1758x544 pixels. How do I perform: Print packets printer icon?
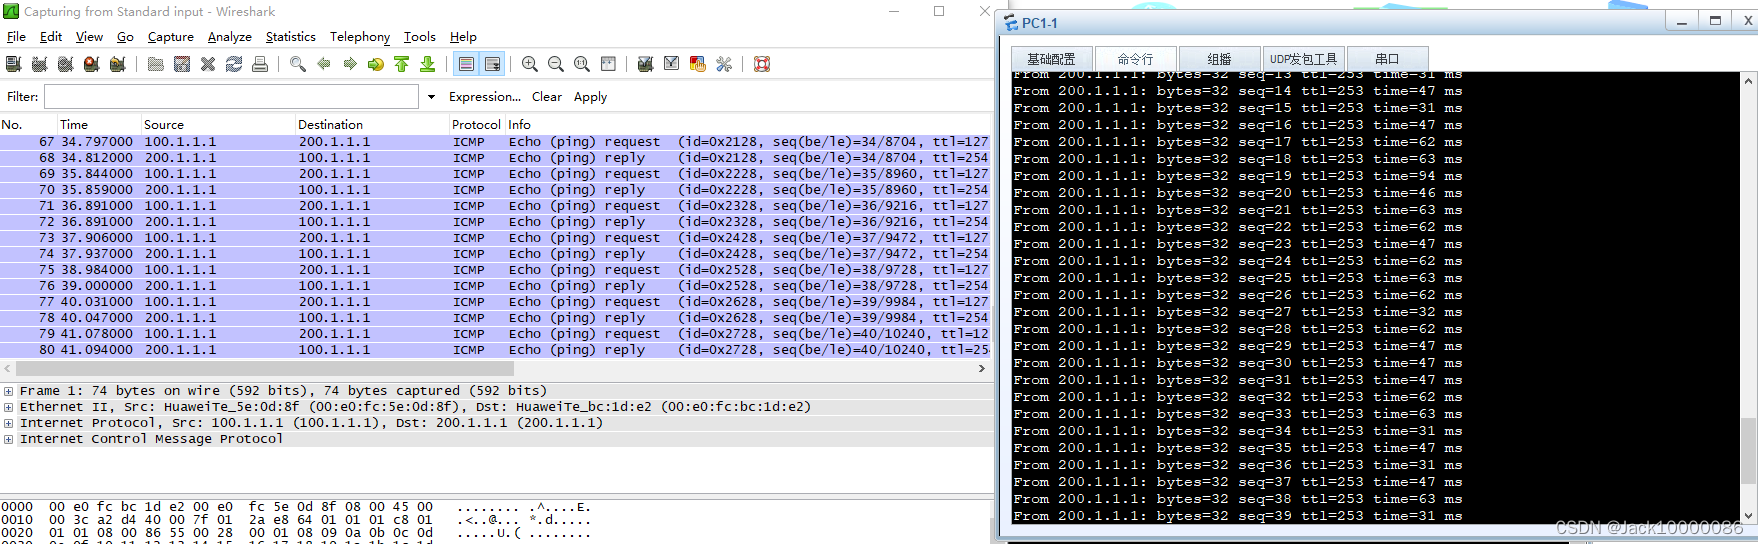(x=260, y=64)
